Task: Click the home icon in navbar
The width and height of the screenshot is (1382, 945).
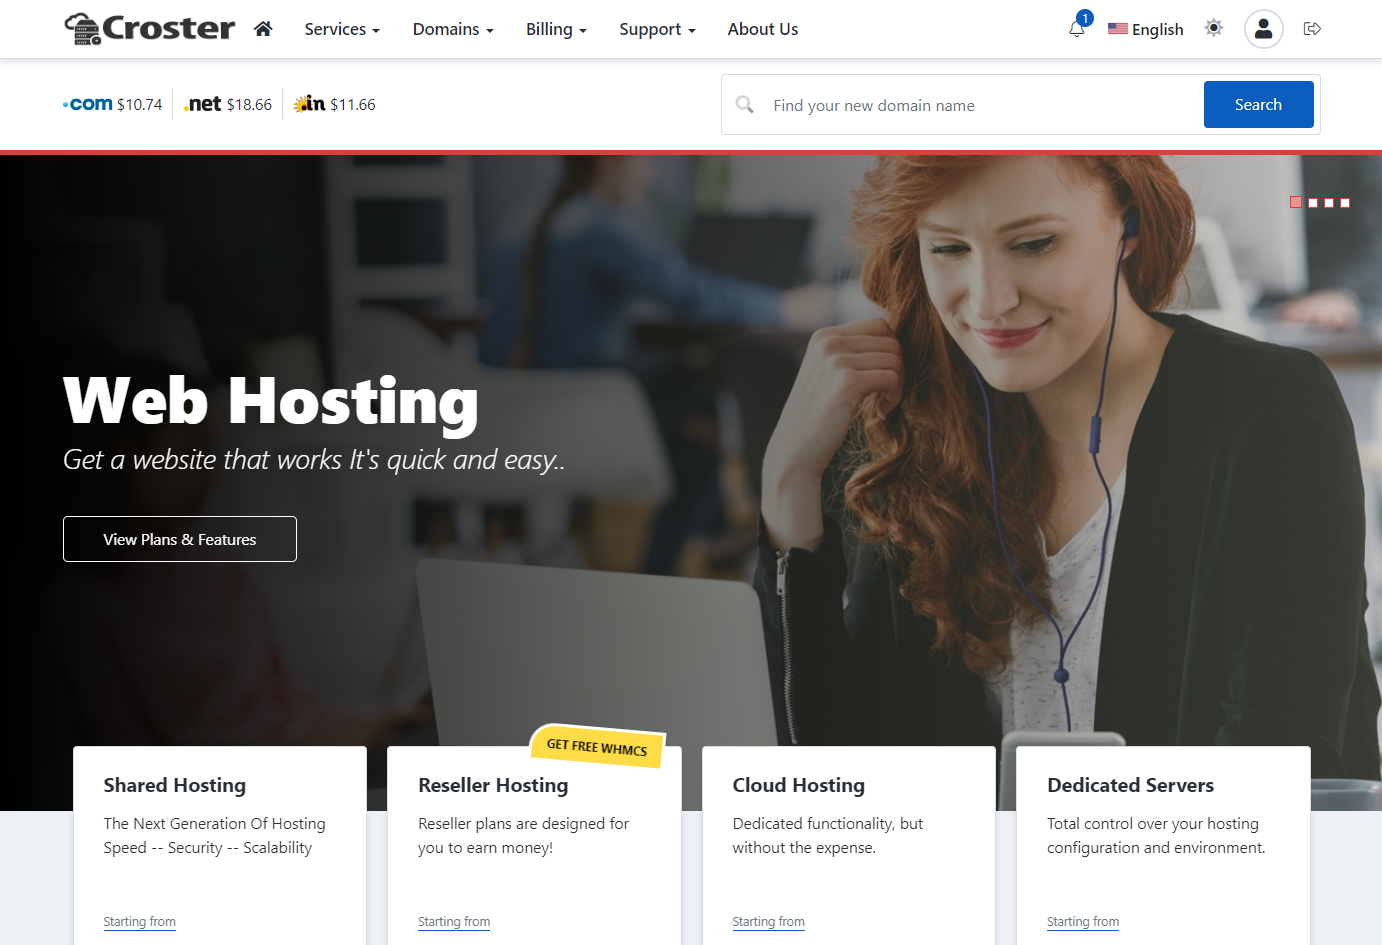Action: pos(263,29)
